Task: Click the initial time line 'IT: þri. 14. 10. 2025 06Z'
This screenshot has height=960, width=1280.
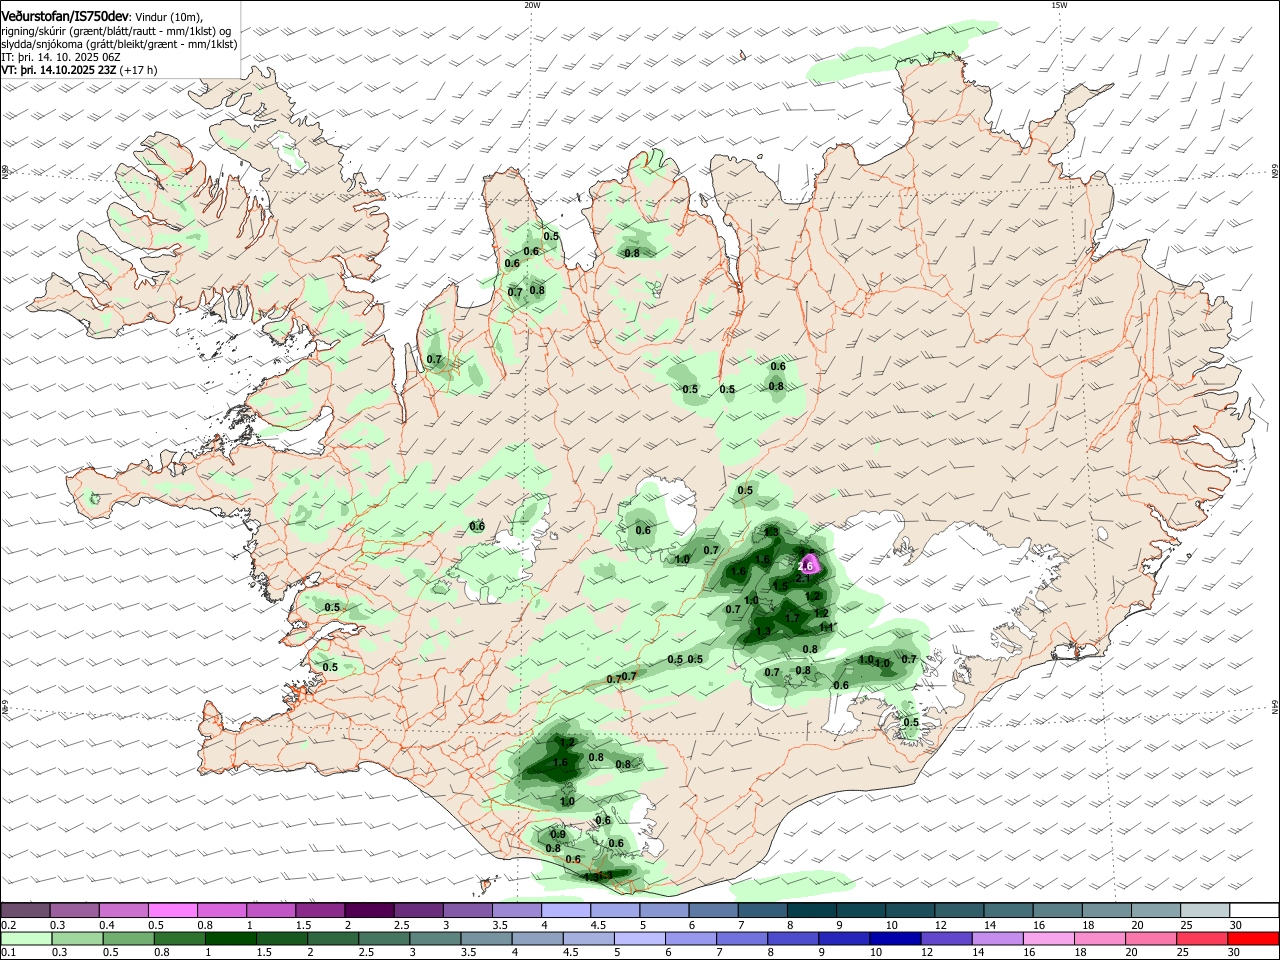Action: tap(62, 58)
